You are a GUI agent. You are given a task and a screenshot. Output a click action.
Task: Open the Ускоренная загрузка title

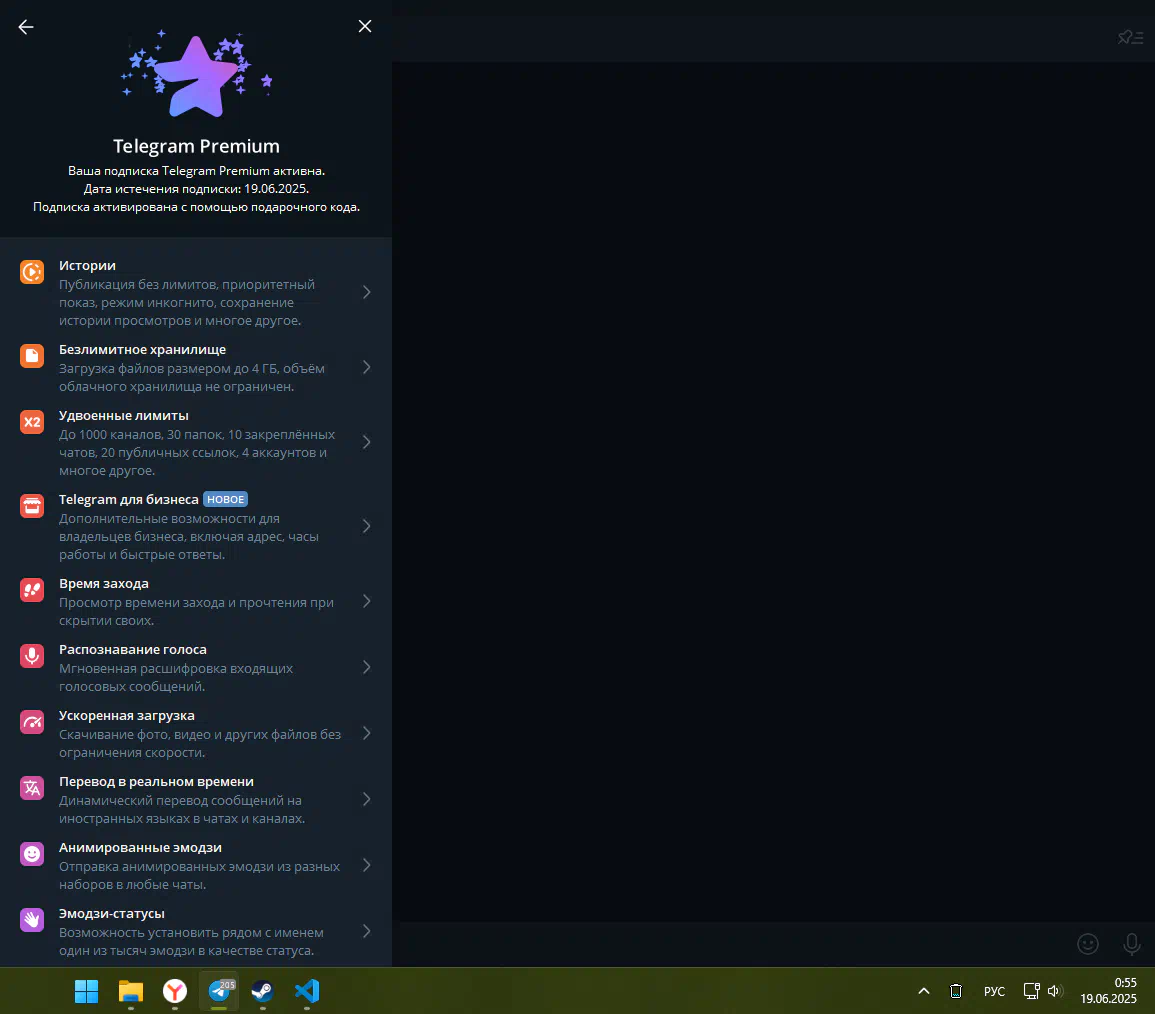127,716
